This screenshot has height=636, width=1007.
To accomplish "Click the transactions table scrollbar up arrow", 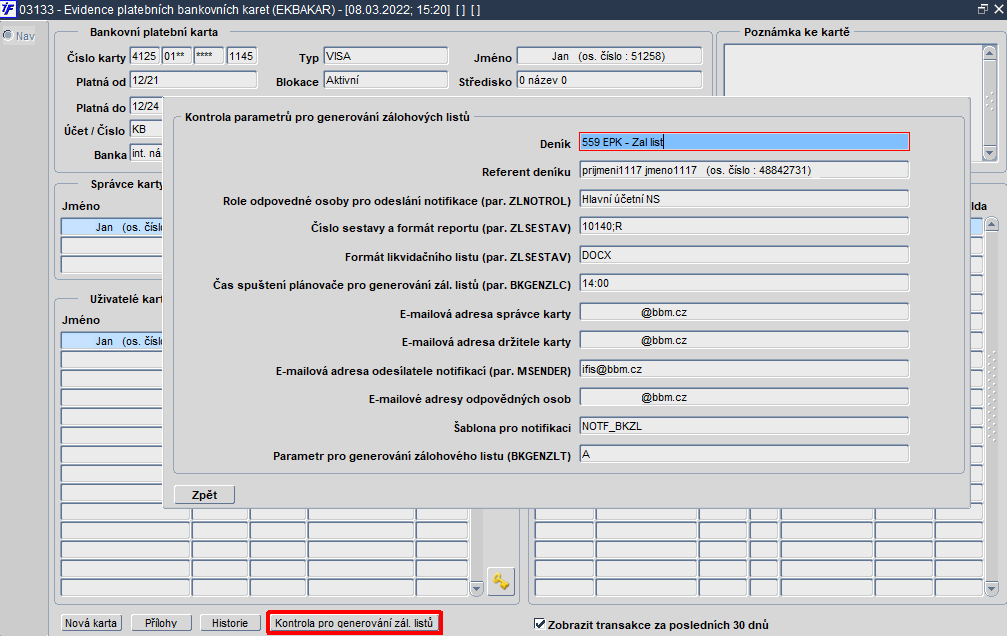I will [992, 224].
